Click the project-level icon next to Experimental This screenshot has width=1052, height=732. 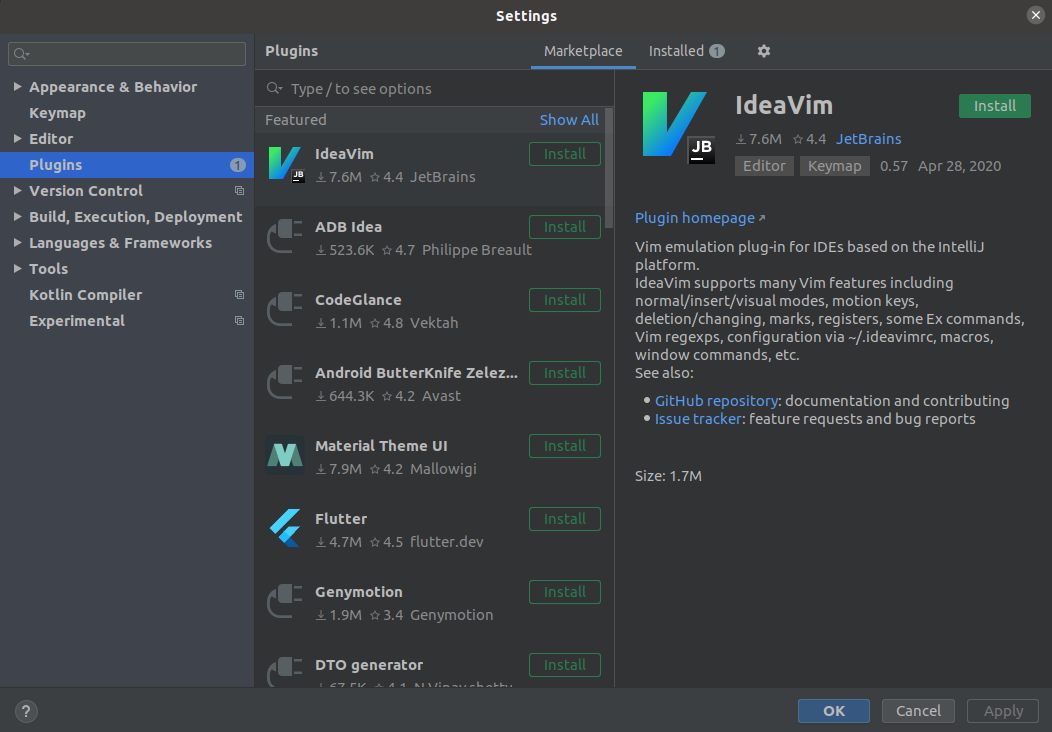239,321
